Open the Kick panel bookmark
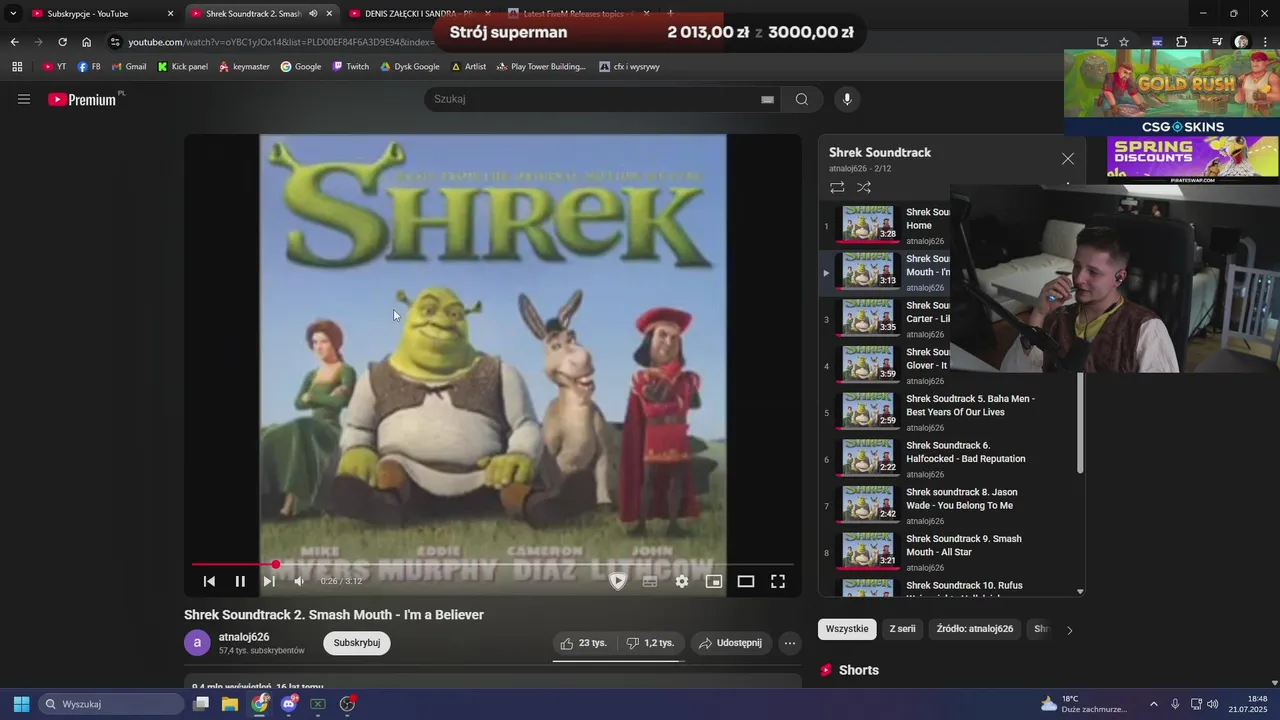 tap(183, 67)
